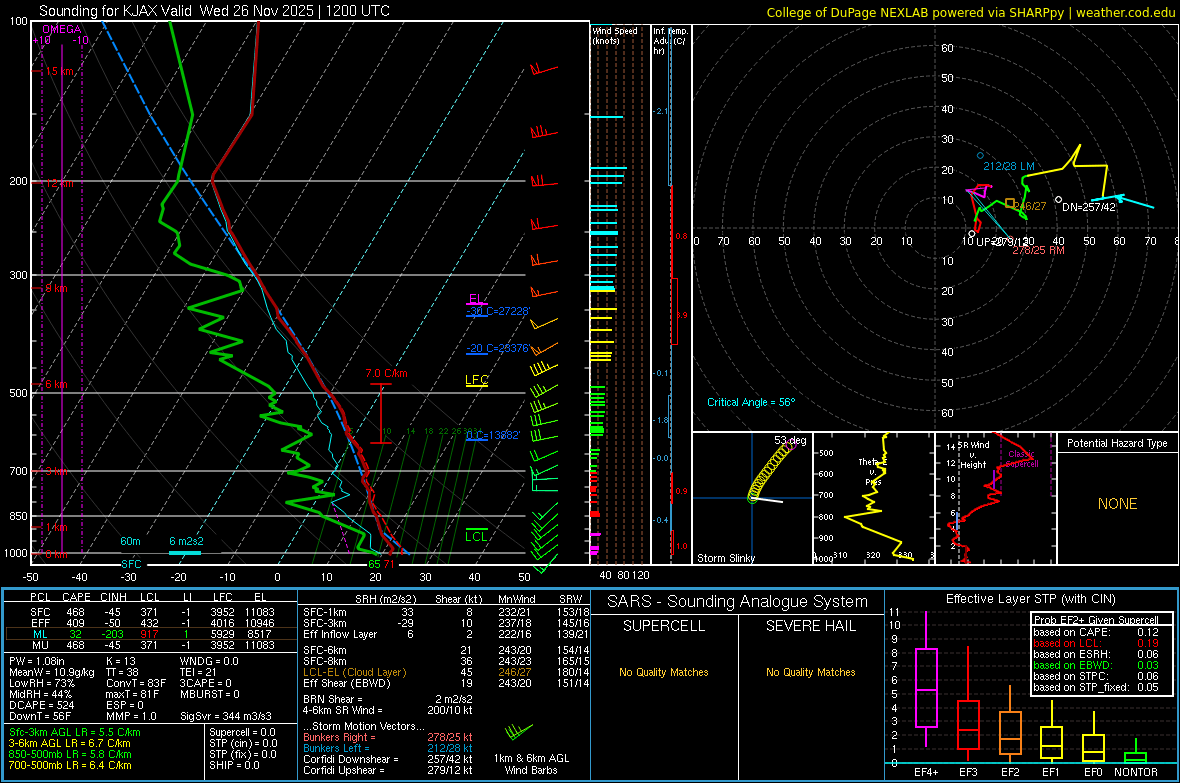Click the Corfidi Downshear = 257/42 kt line
The height and width of the screenshot is (783, 1180).
388,759
